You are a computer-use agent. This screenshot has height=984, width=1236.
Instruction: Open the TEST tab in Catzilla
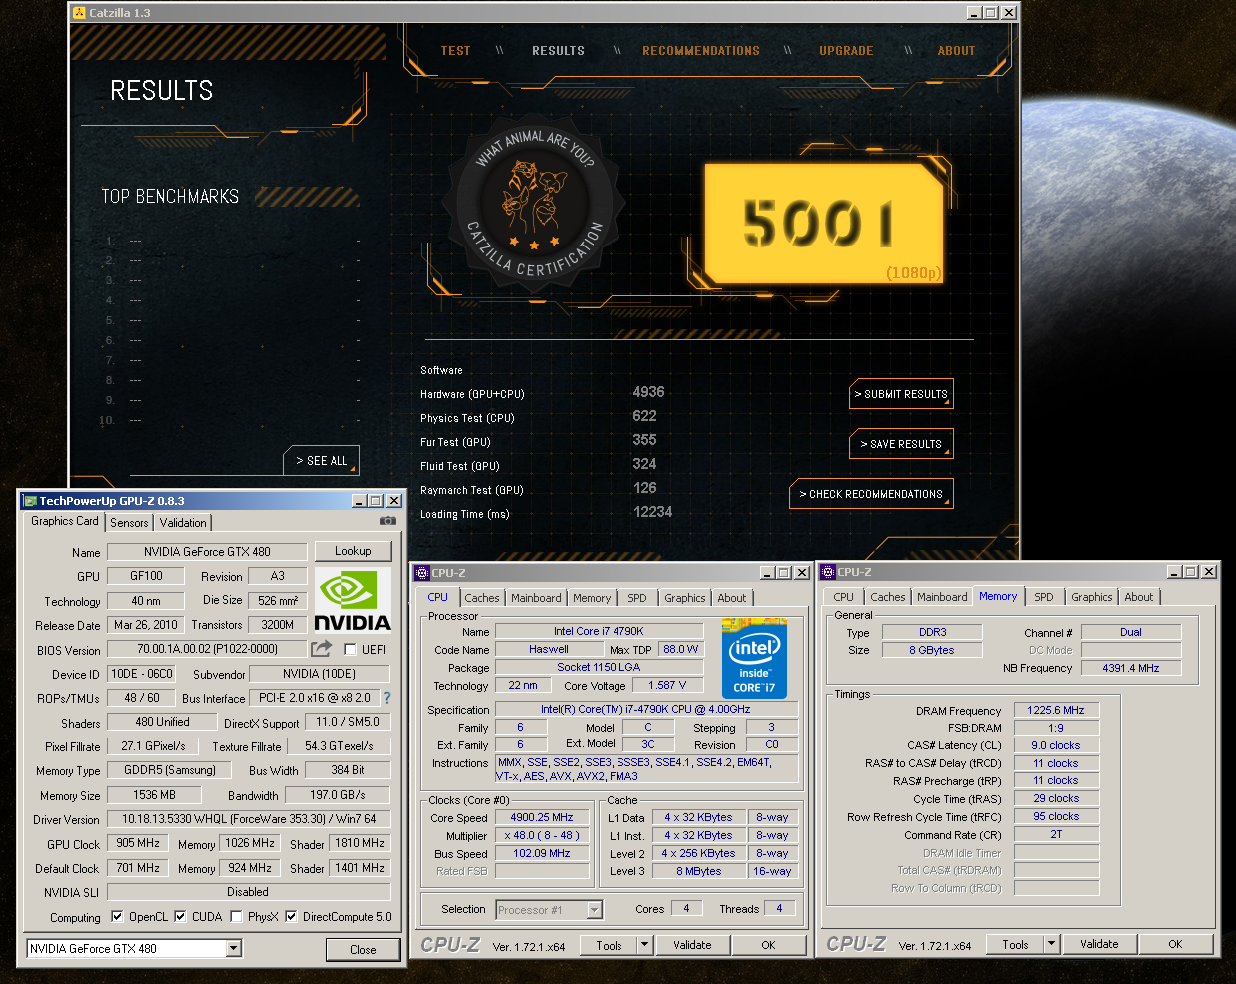click(x=455, y=51)
